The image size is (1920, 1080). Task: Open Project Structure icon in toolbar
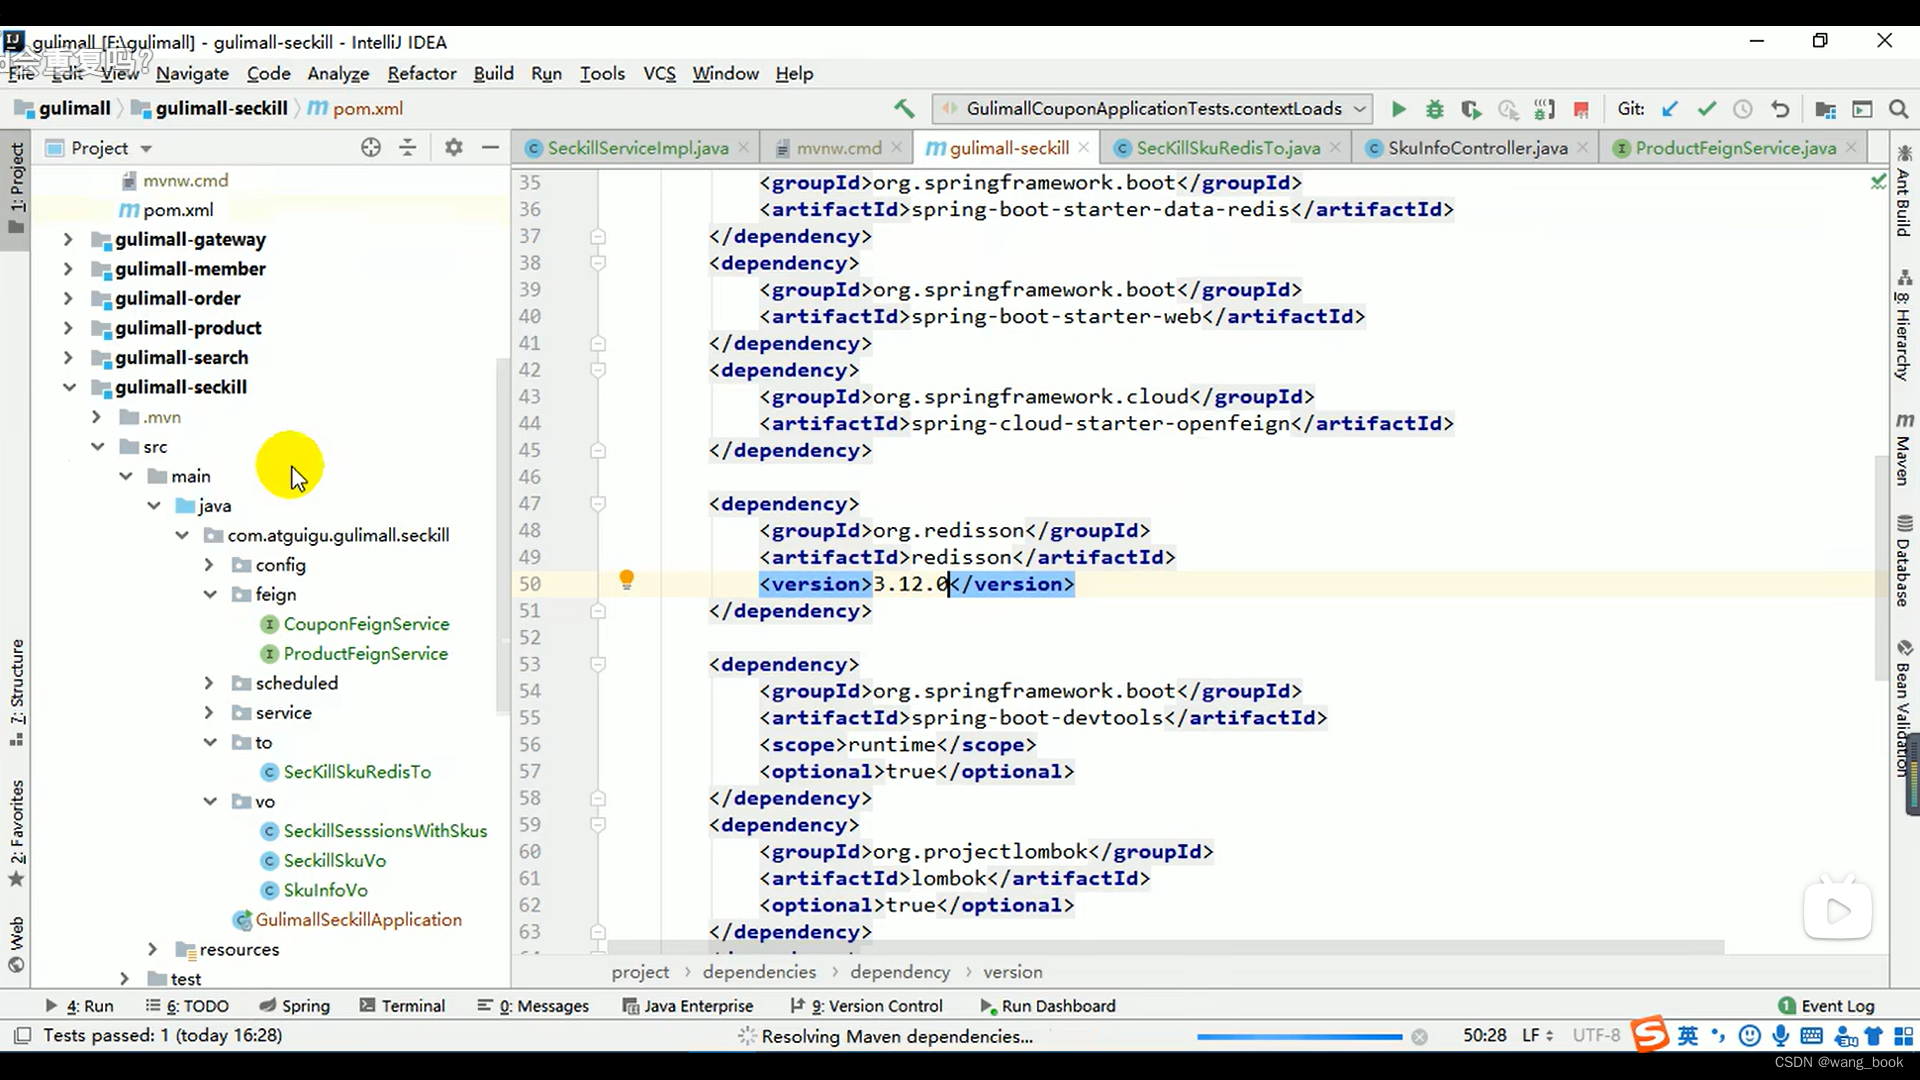coord(1825,109)
